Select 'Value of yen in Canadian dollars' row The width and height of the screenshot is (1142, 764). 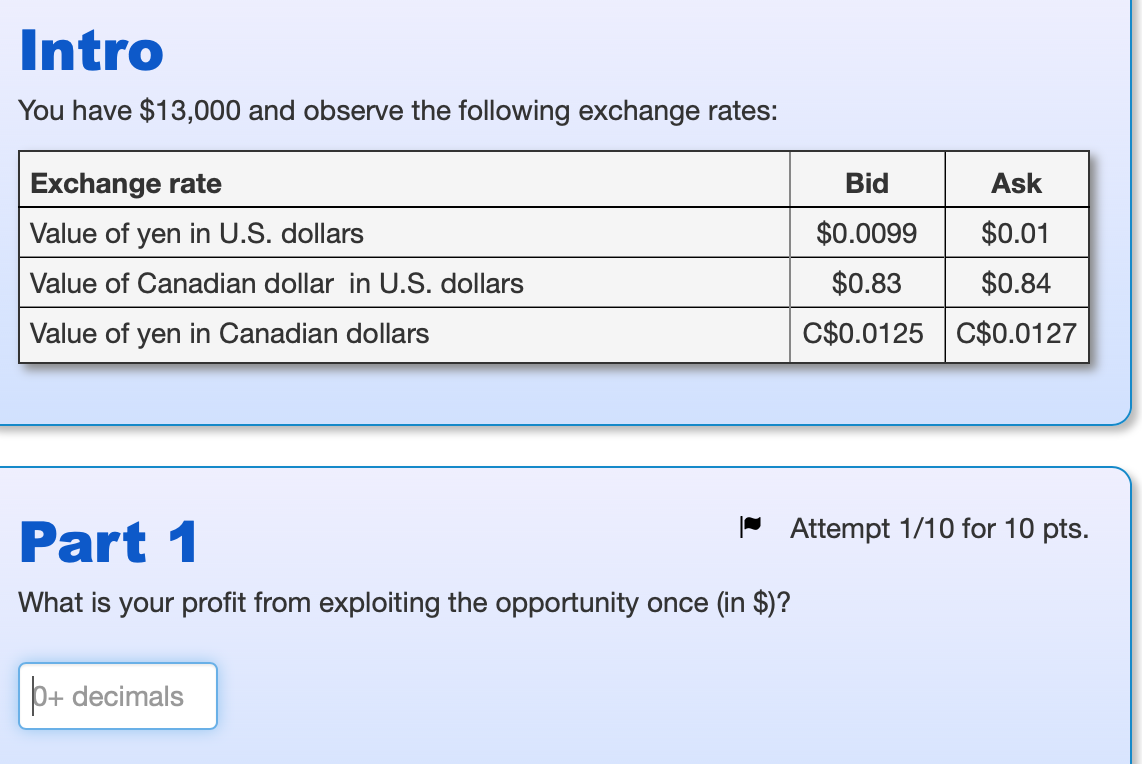click(x=554, y=334)
